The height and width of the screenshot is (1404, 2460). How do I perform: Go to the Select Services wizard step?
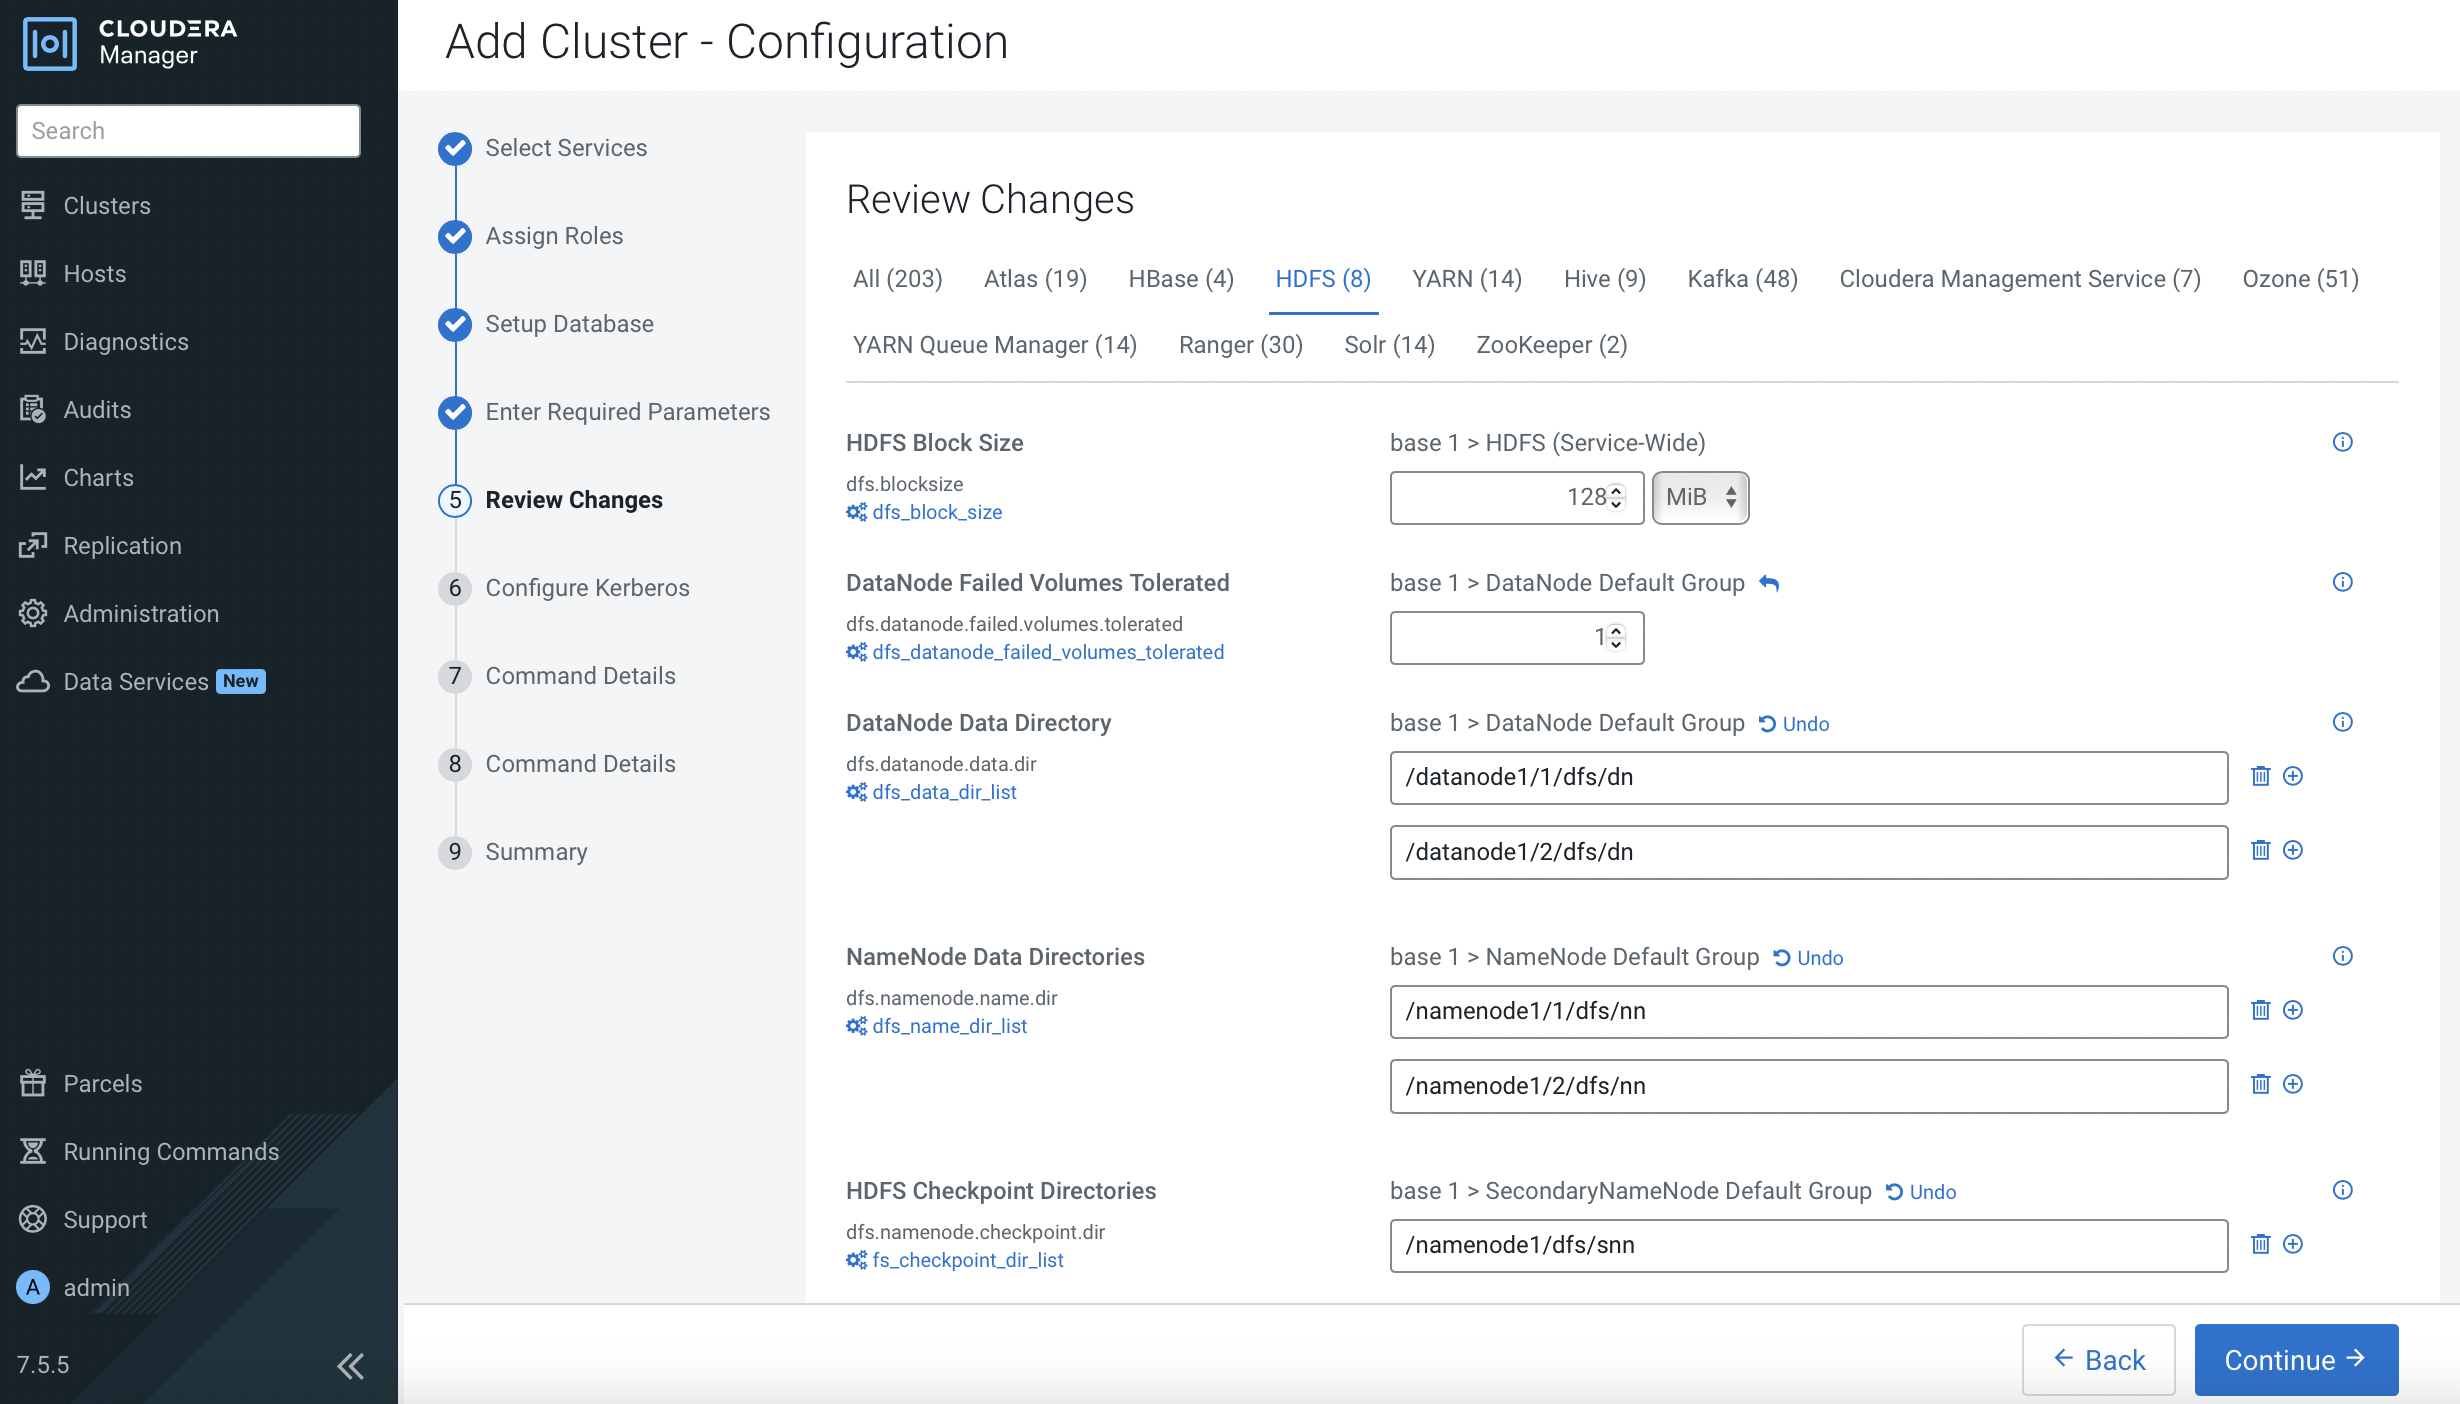[565, 148]
